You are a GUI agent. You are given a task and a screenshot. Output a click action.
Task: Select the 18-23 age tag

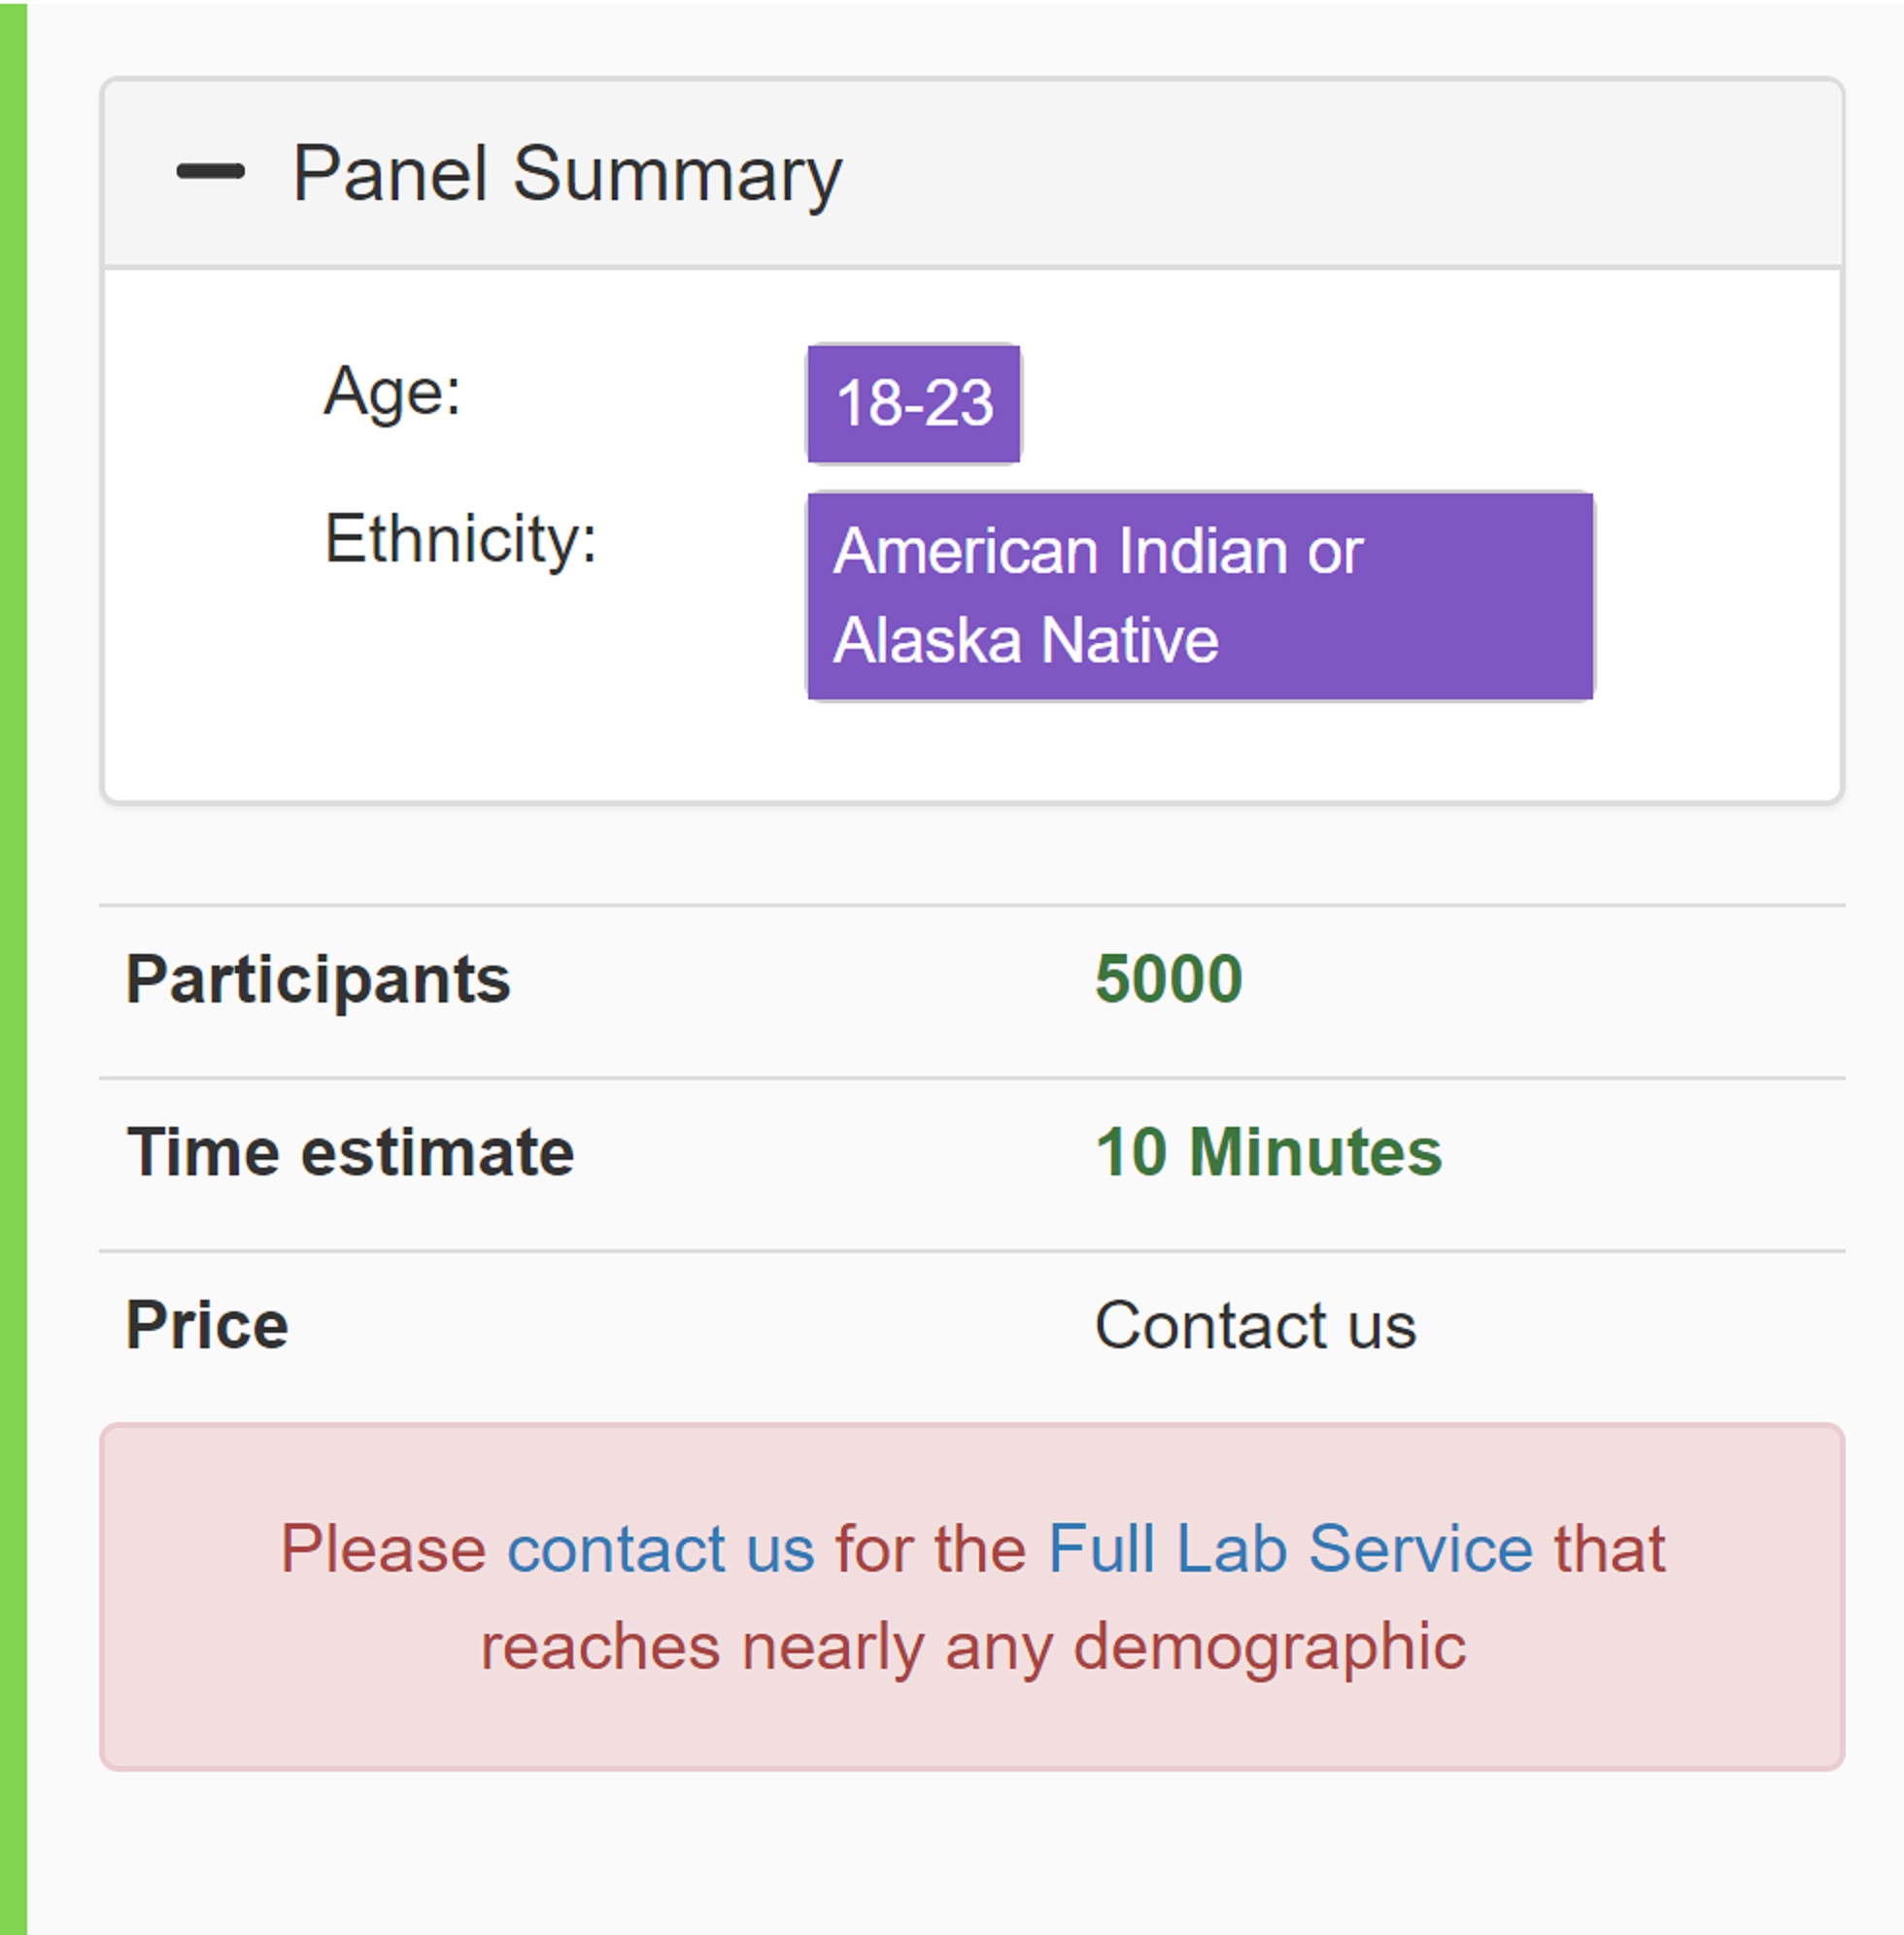(x=914, y=404)
